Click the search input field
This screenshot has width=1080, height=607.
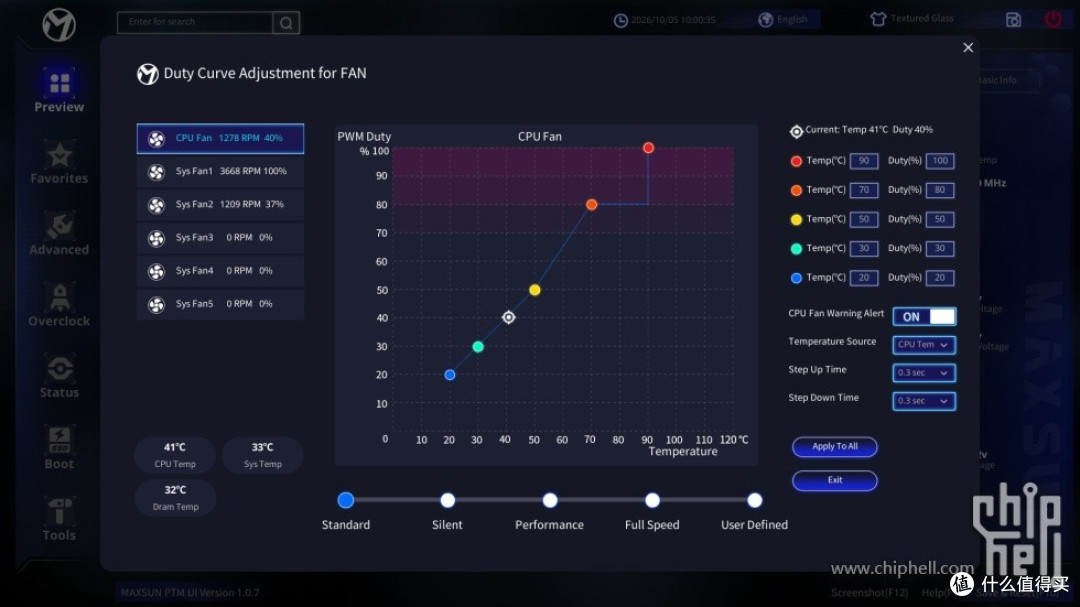click(196, 23)
